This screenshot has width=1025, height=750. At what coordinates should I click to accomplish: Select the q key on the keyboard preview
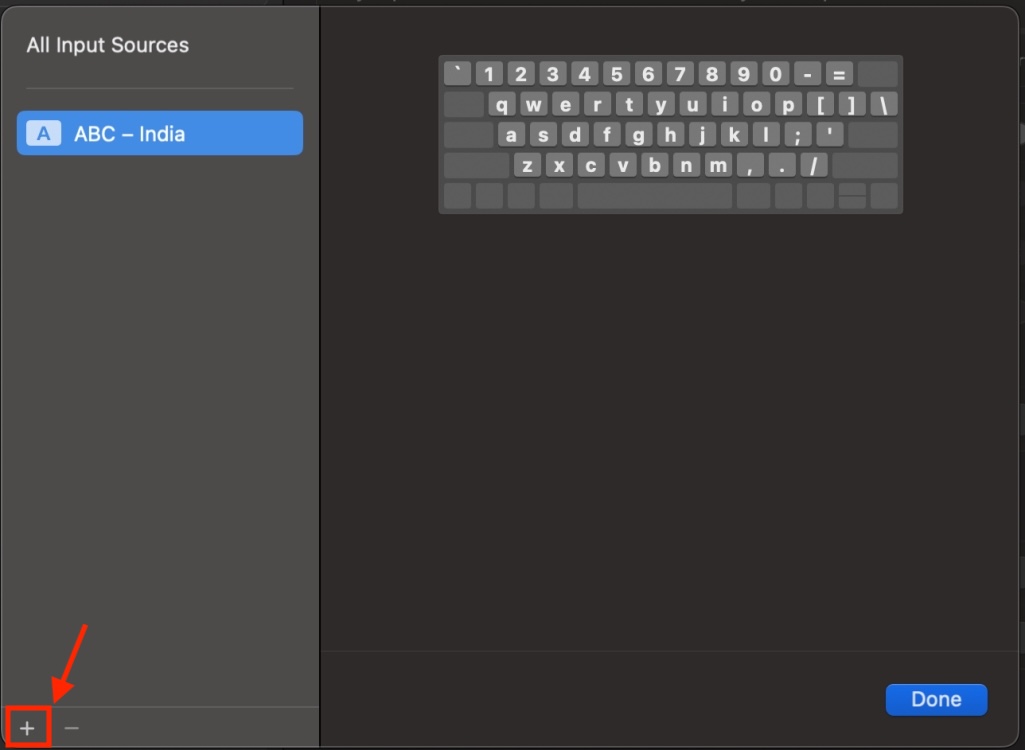[x=511, y=102]
